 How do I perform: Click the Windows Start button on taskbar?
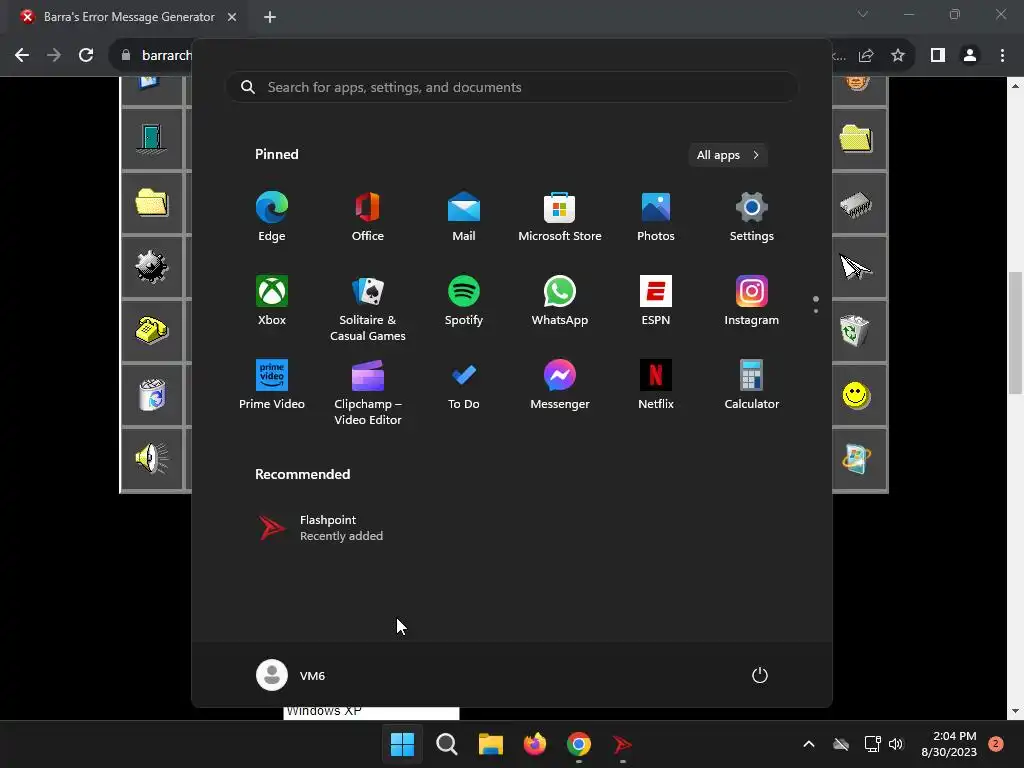402,744
